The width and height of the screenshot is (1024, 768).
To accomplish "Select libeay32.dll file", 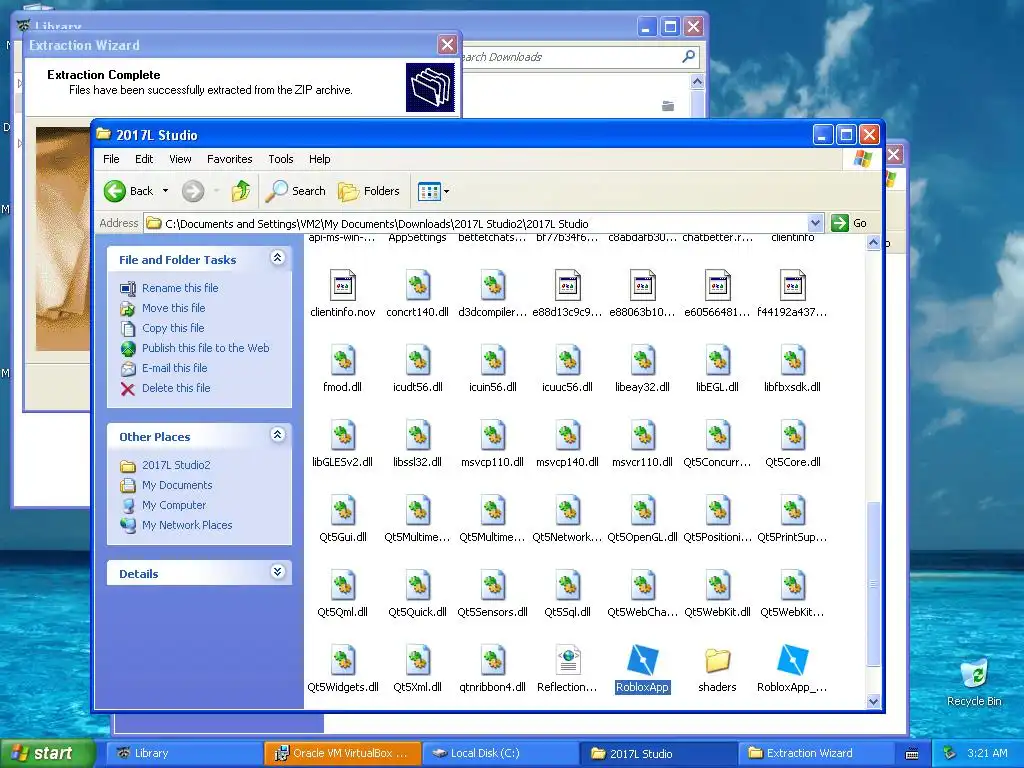I will pyautogui.click(x=642, y=360).
